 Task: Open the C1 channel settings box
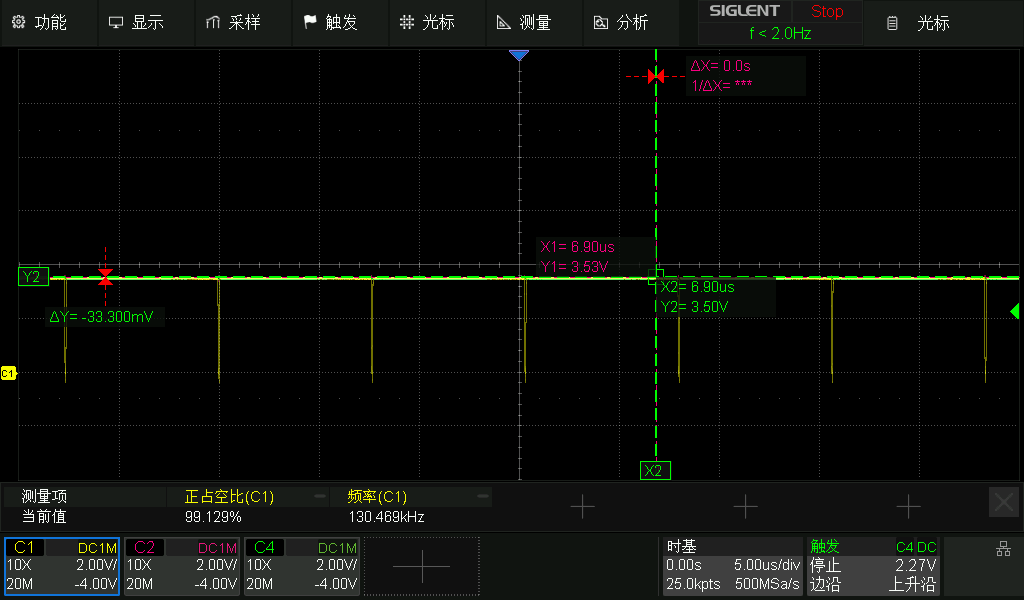pyautogui.click(x=62, y=566)
